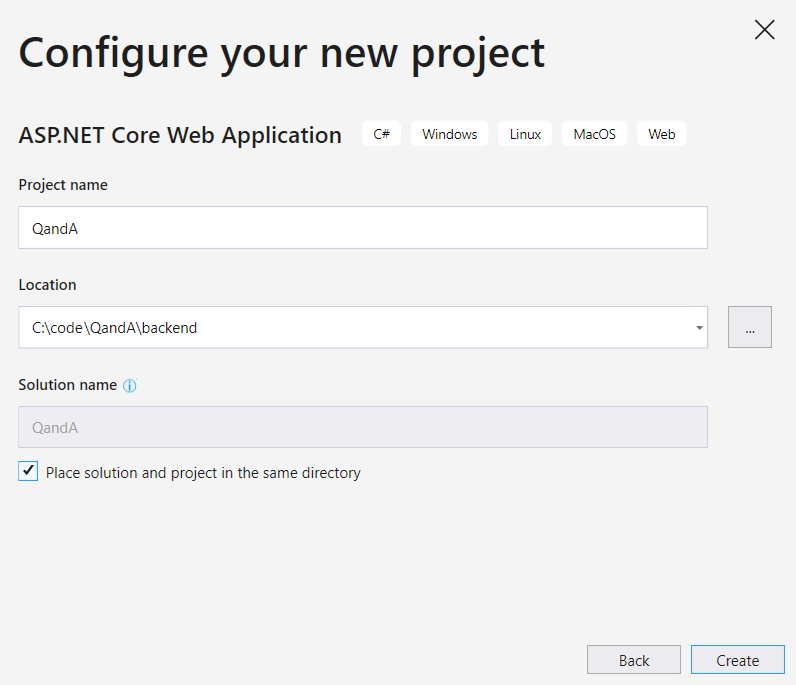
Task: Go Back to the previous step
Action: click(x=634, y=660)
